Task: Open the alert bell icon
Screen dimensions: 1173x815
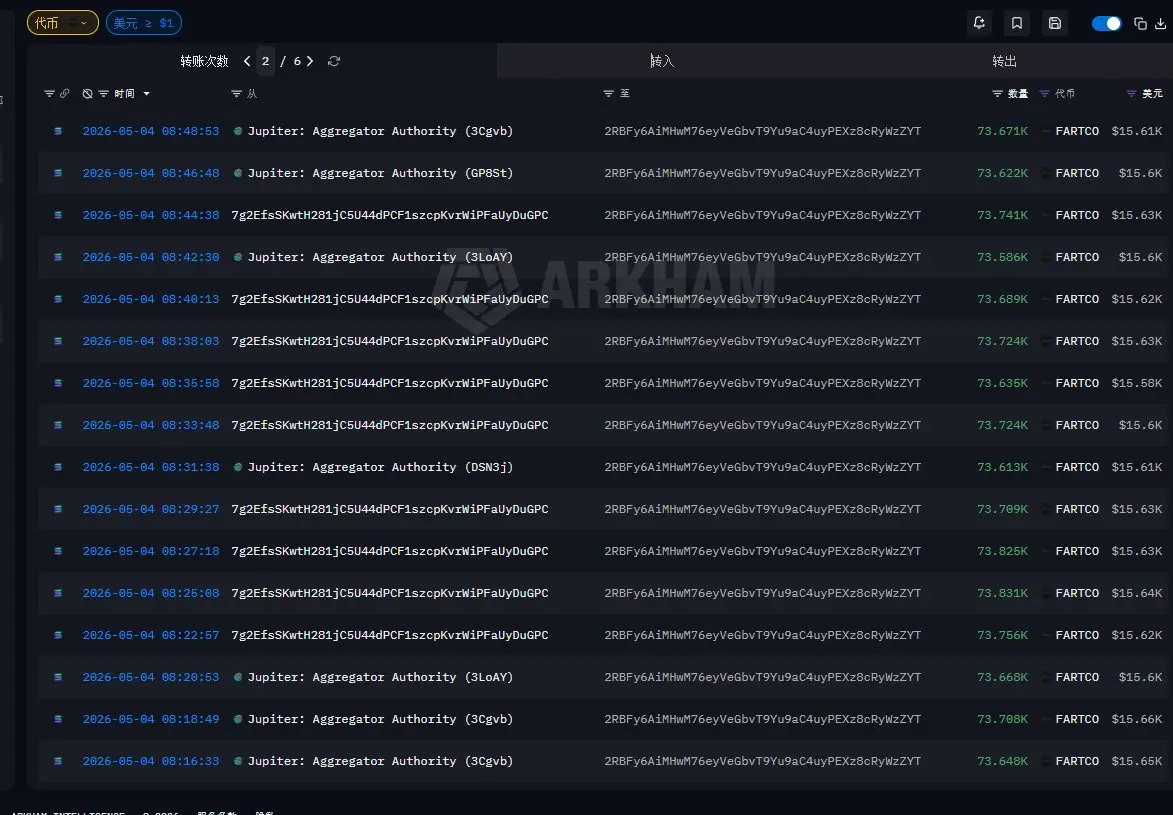Action: click(x=979, y=23)
